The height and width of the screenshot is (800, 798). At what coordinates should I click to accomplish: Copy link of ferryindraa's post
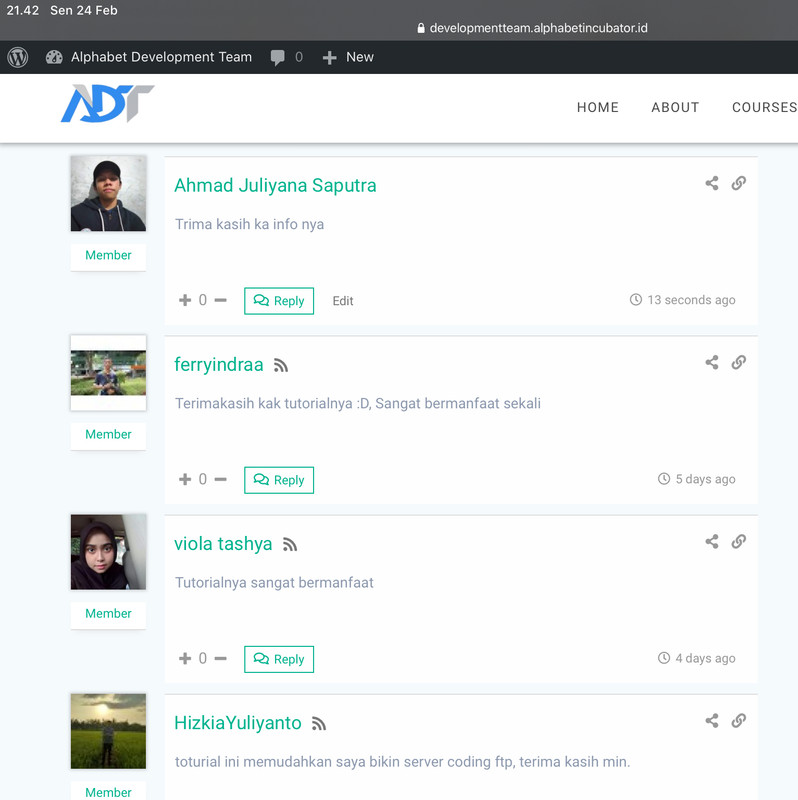[739, 362]
